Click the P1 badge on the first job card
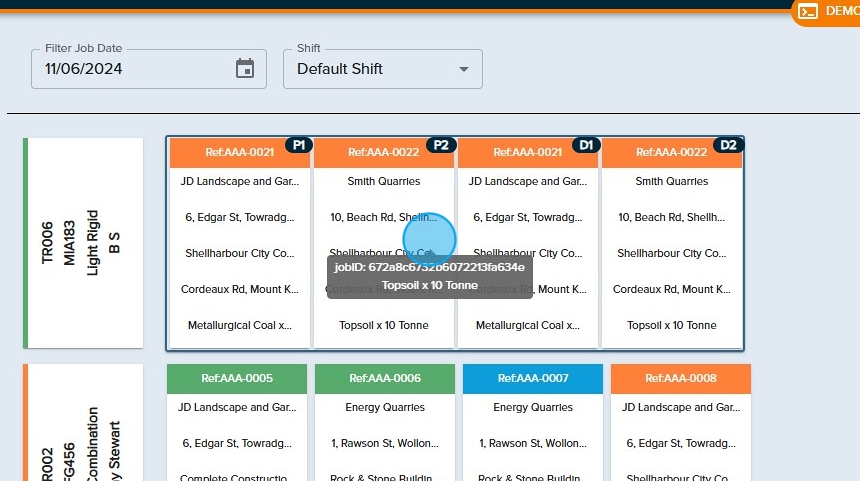 pos(298,145)
